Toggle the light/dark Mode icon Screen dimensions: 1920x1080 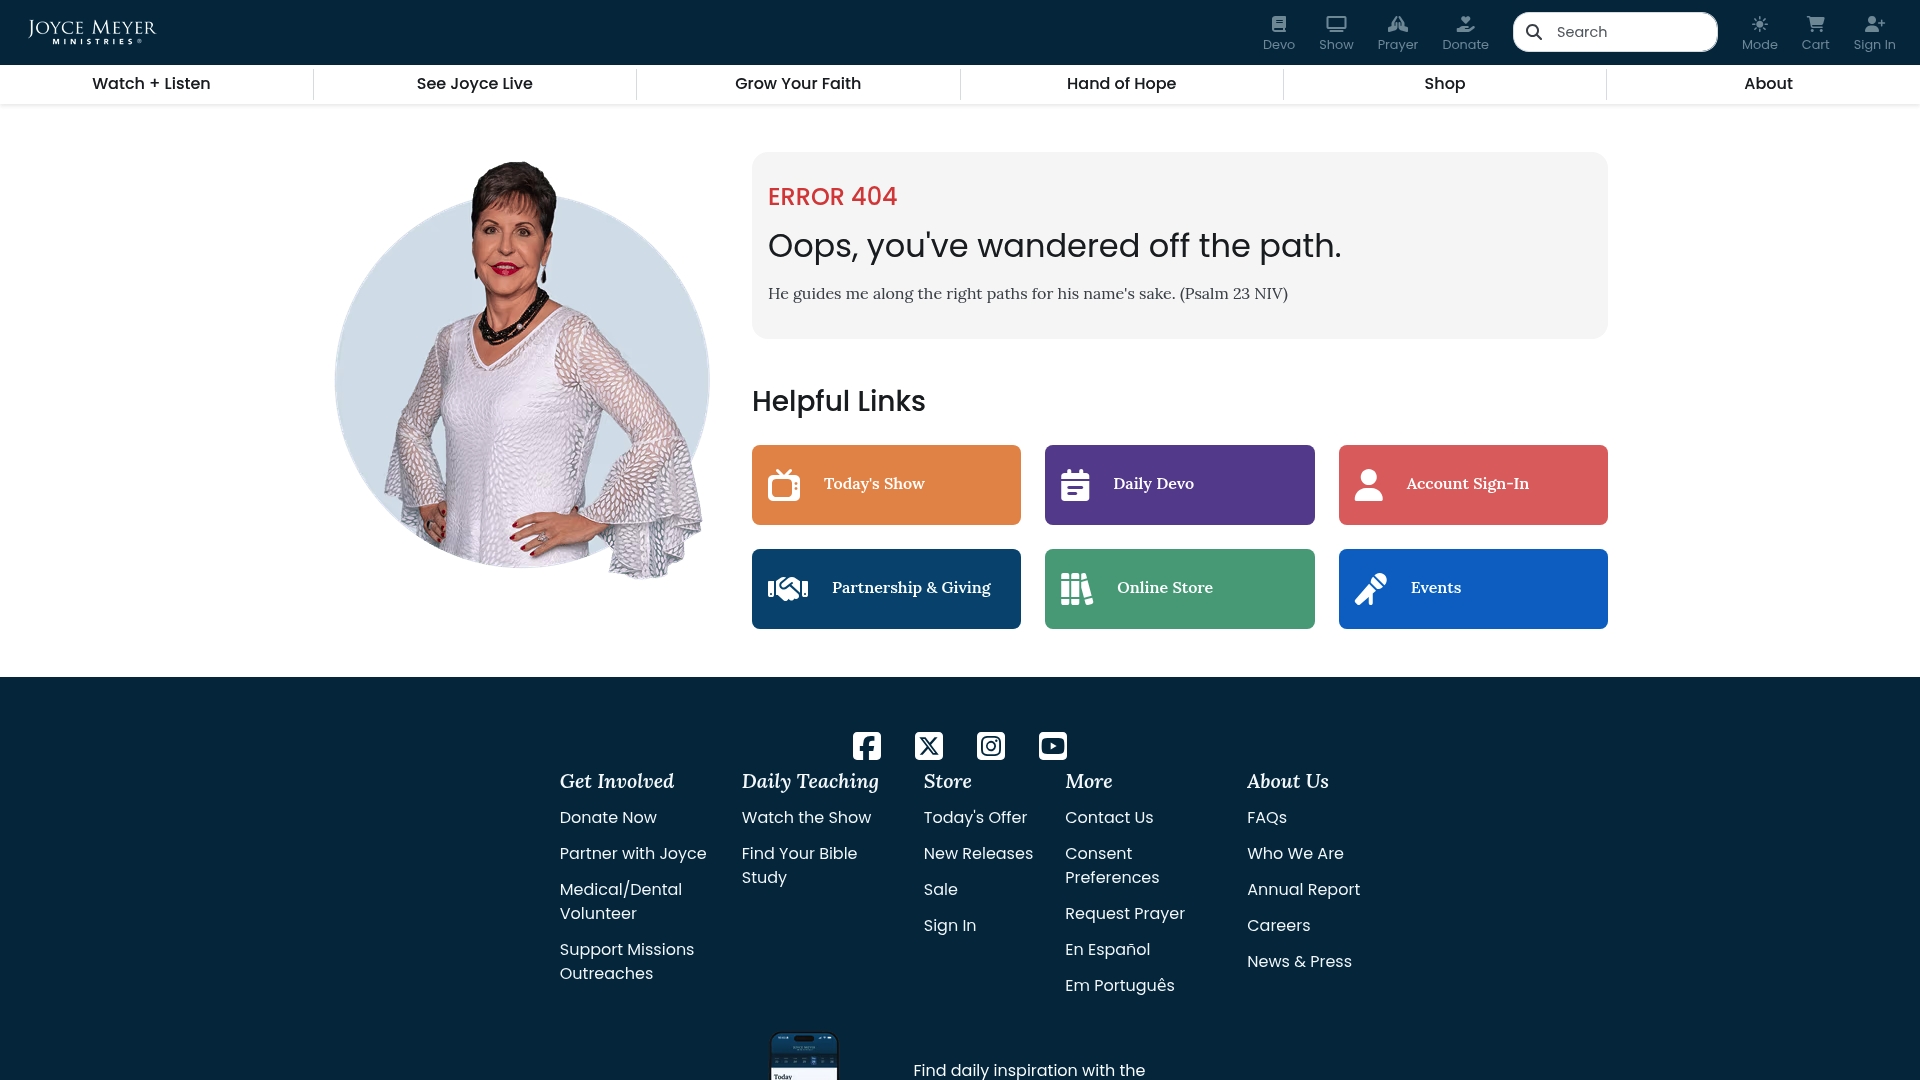click(1759, 33)
